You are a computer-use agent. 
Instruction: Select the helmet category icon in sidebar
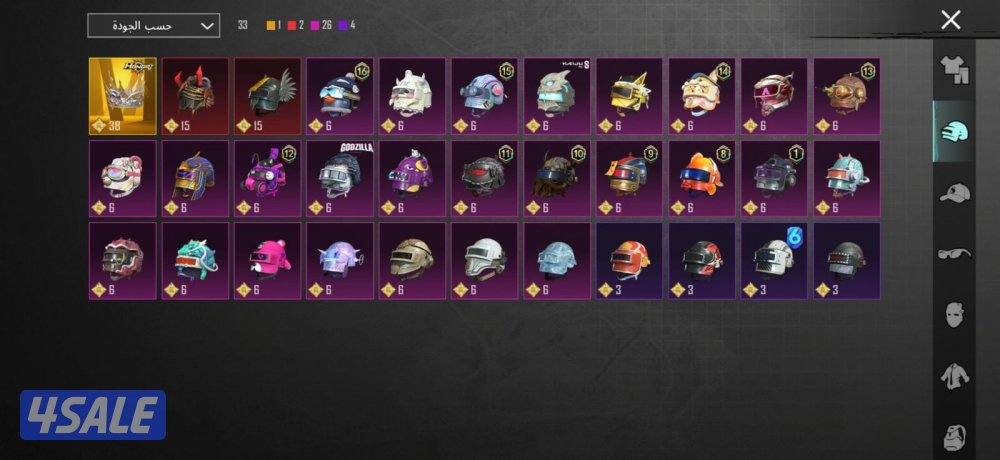954,130
